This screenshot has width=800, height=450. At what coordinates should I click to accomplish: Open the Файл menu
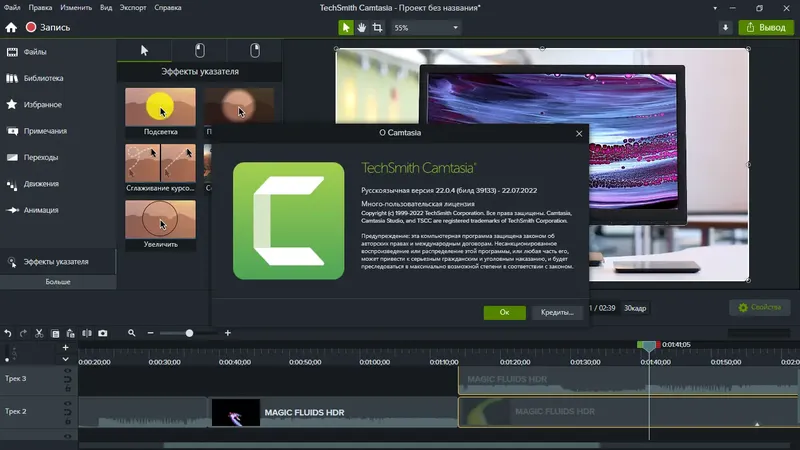pos(12,8)
